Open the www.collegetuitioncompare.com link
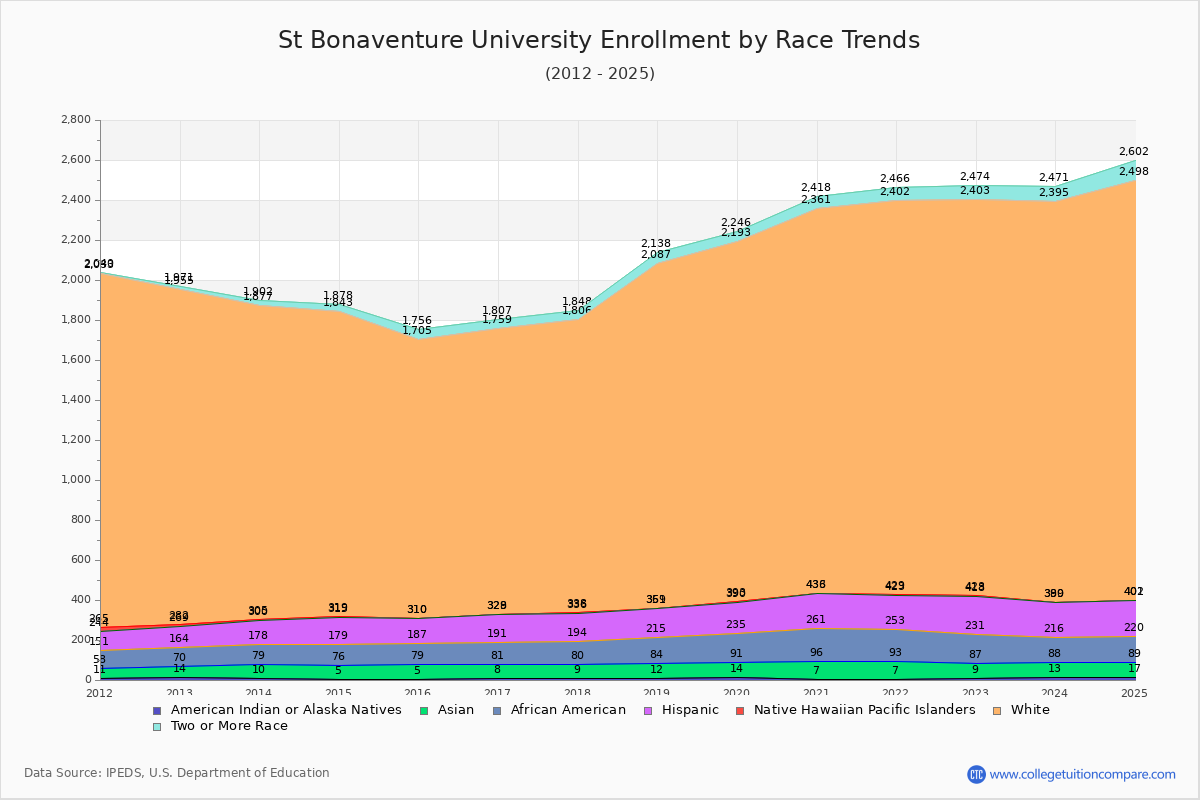The width and height of the screenshot is (1200, 800). pyautogui.click(x=1083, y=774)
